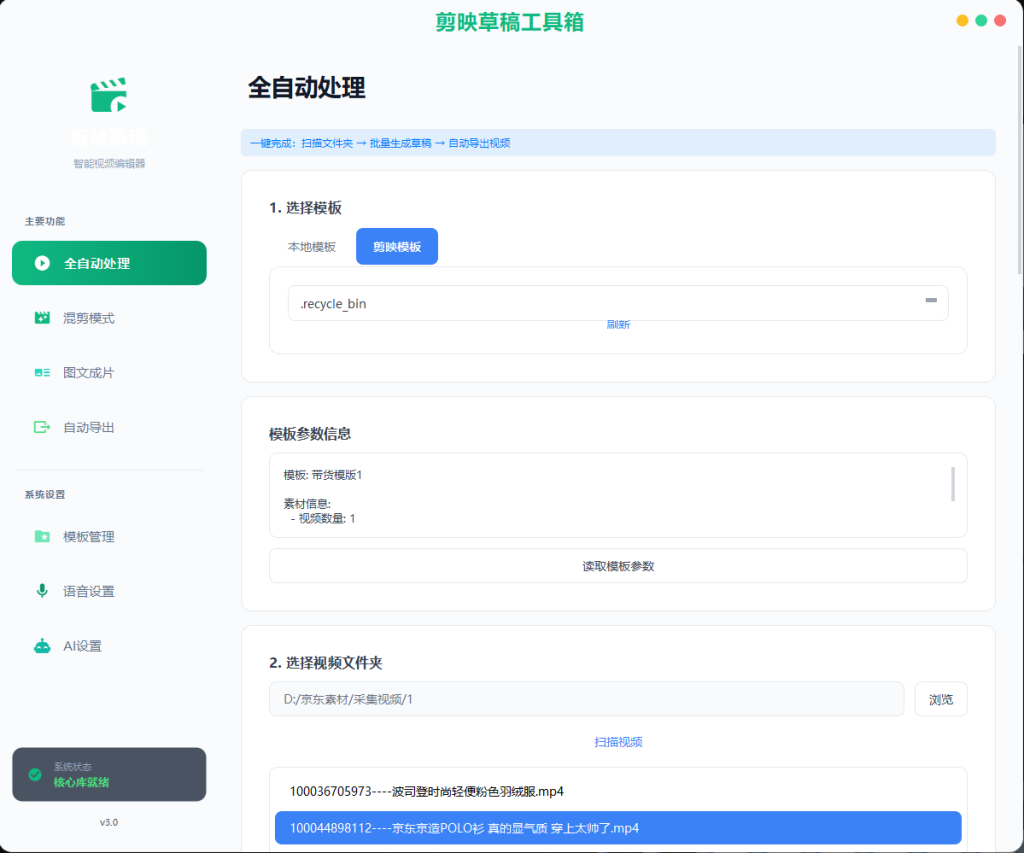Open 混剪模式 via its film icon
1024x853 pixels.
click(x=42, y=318)
